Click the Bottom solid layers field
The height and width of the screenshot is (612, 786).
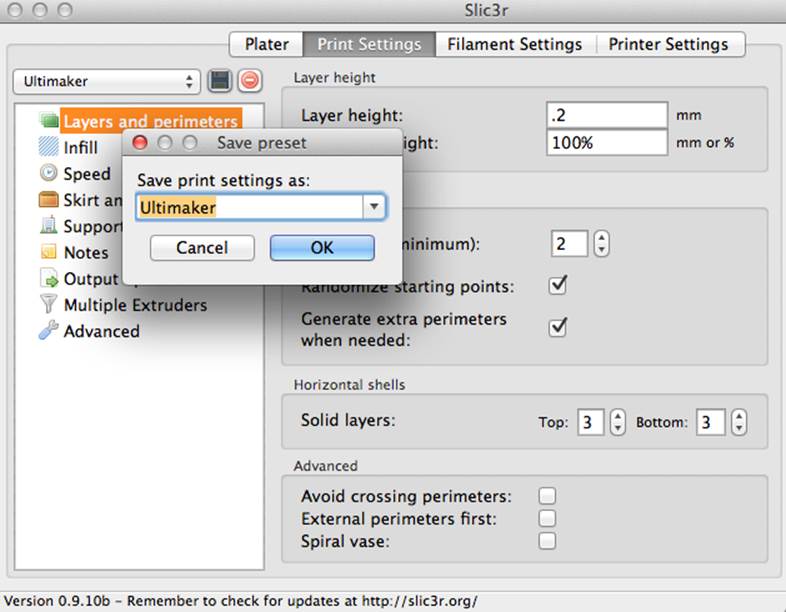pos(710,422)
